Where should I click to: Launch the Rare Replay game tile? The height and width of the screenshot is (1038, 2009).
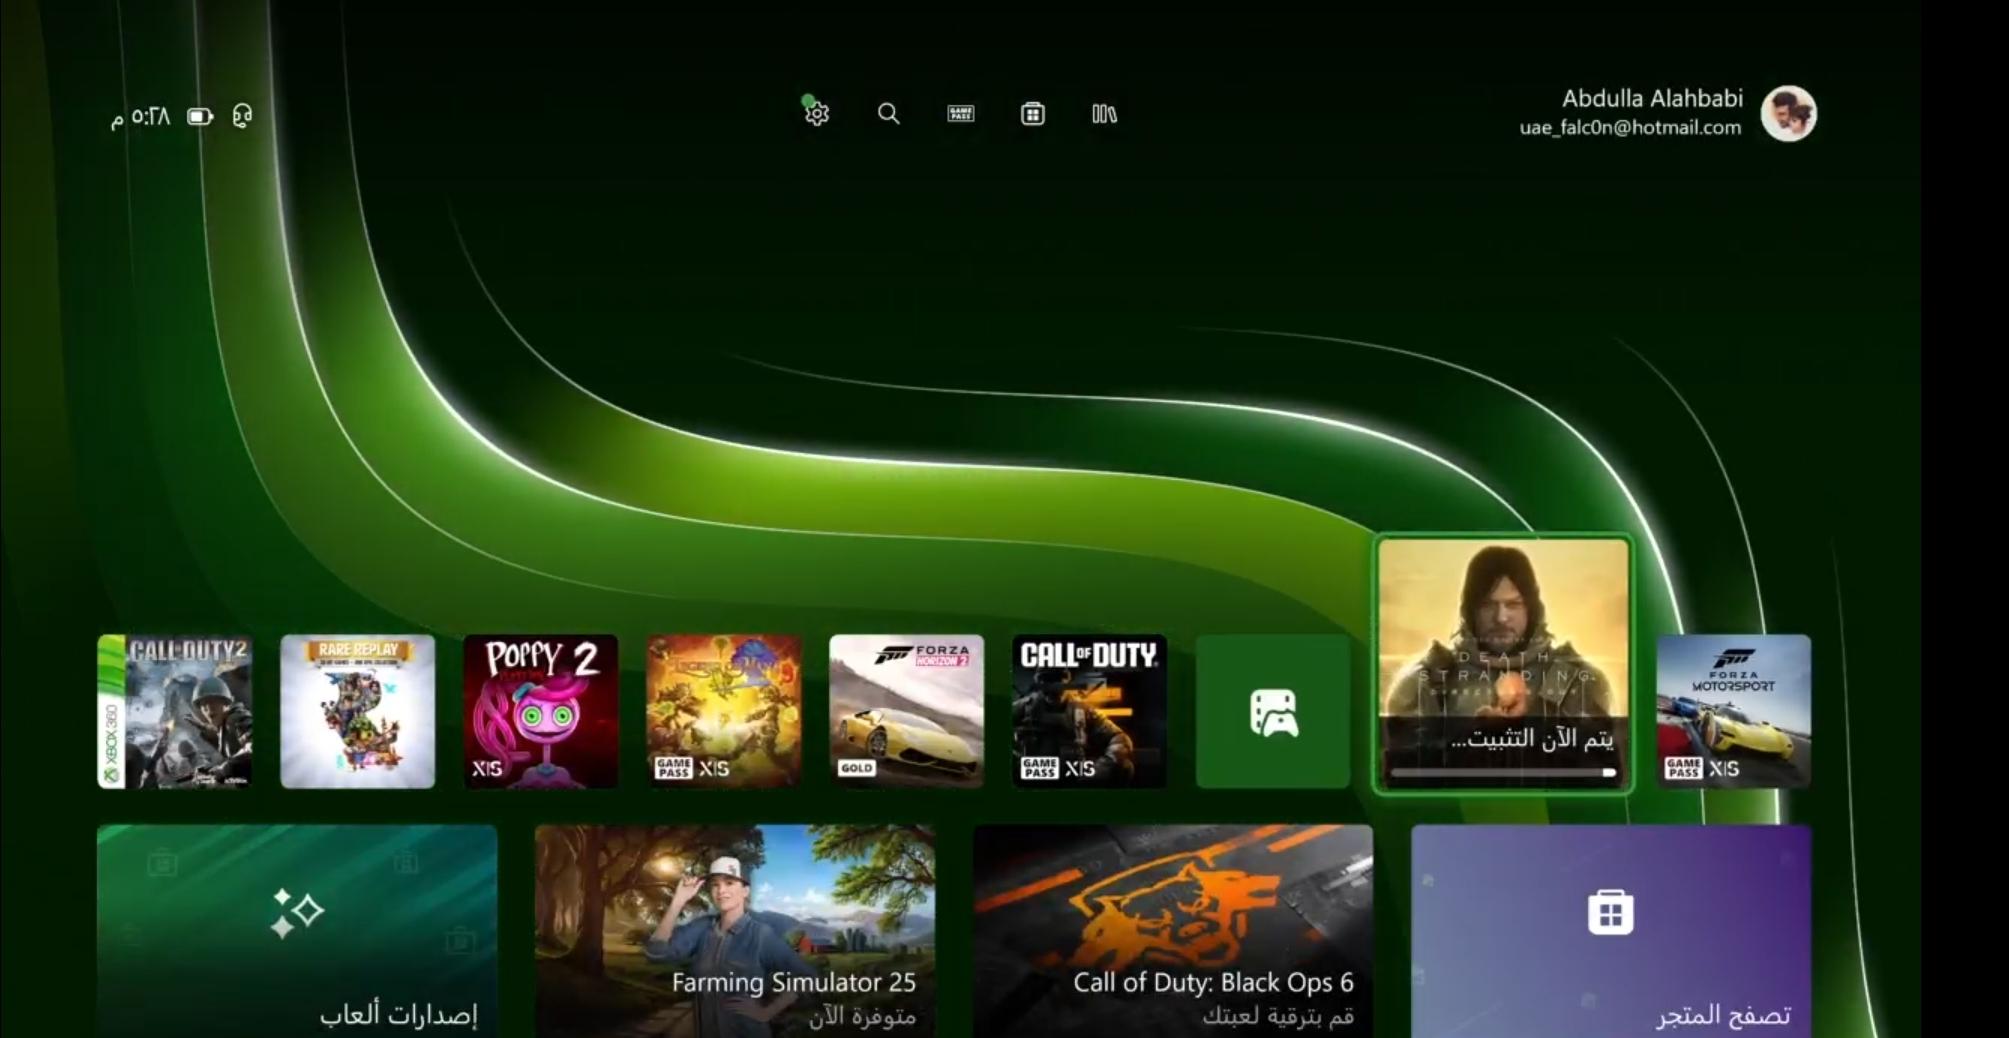(358, 711)
